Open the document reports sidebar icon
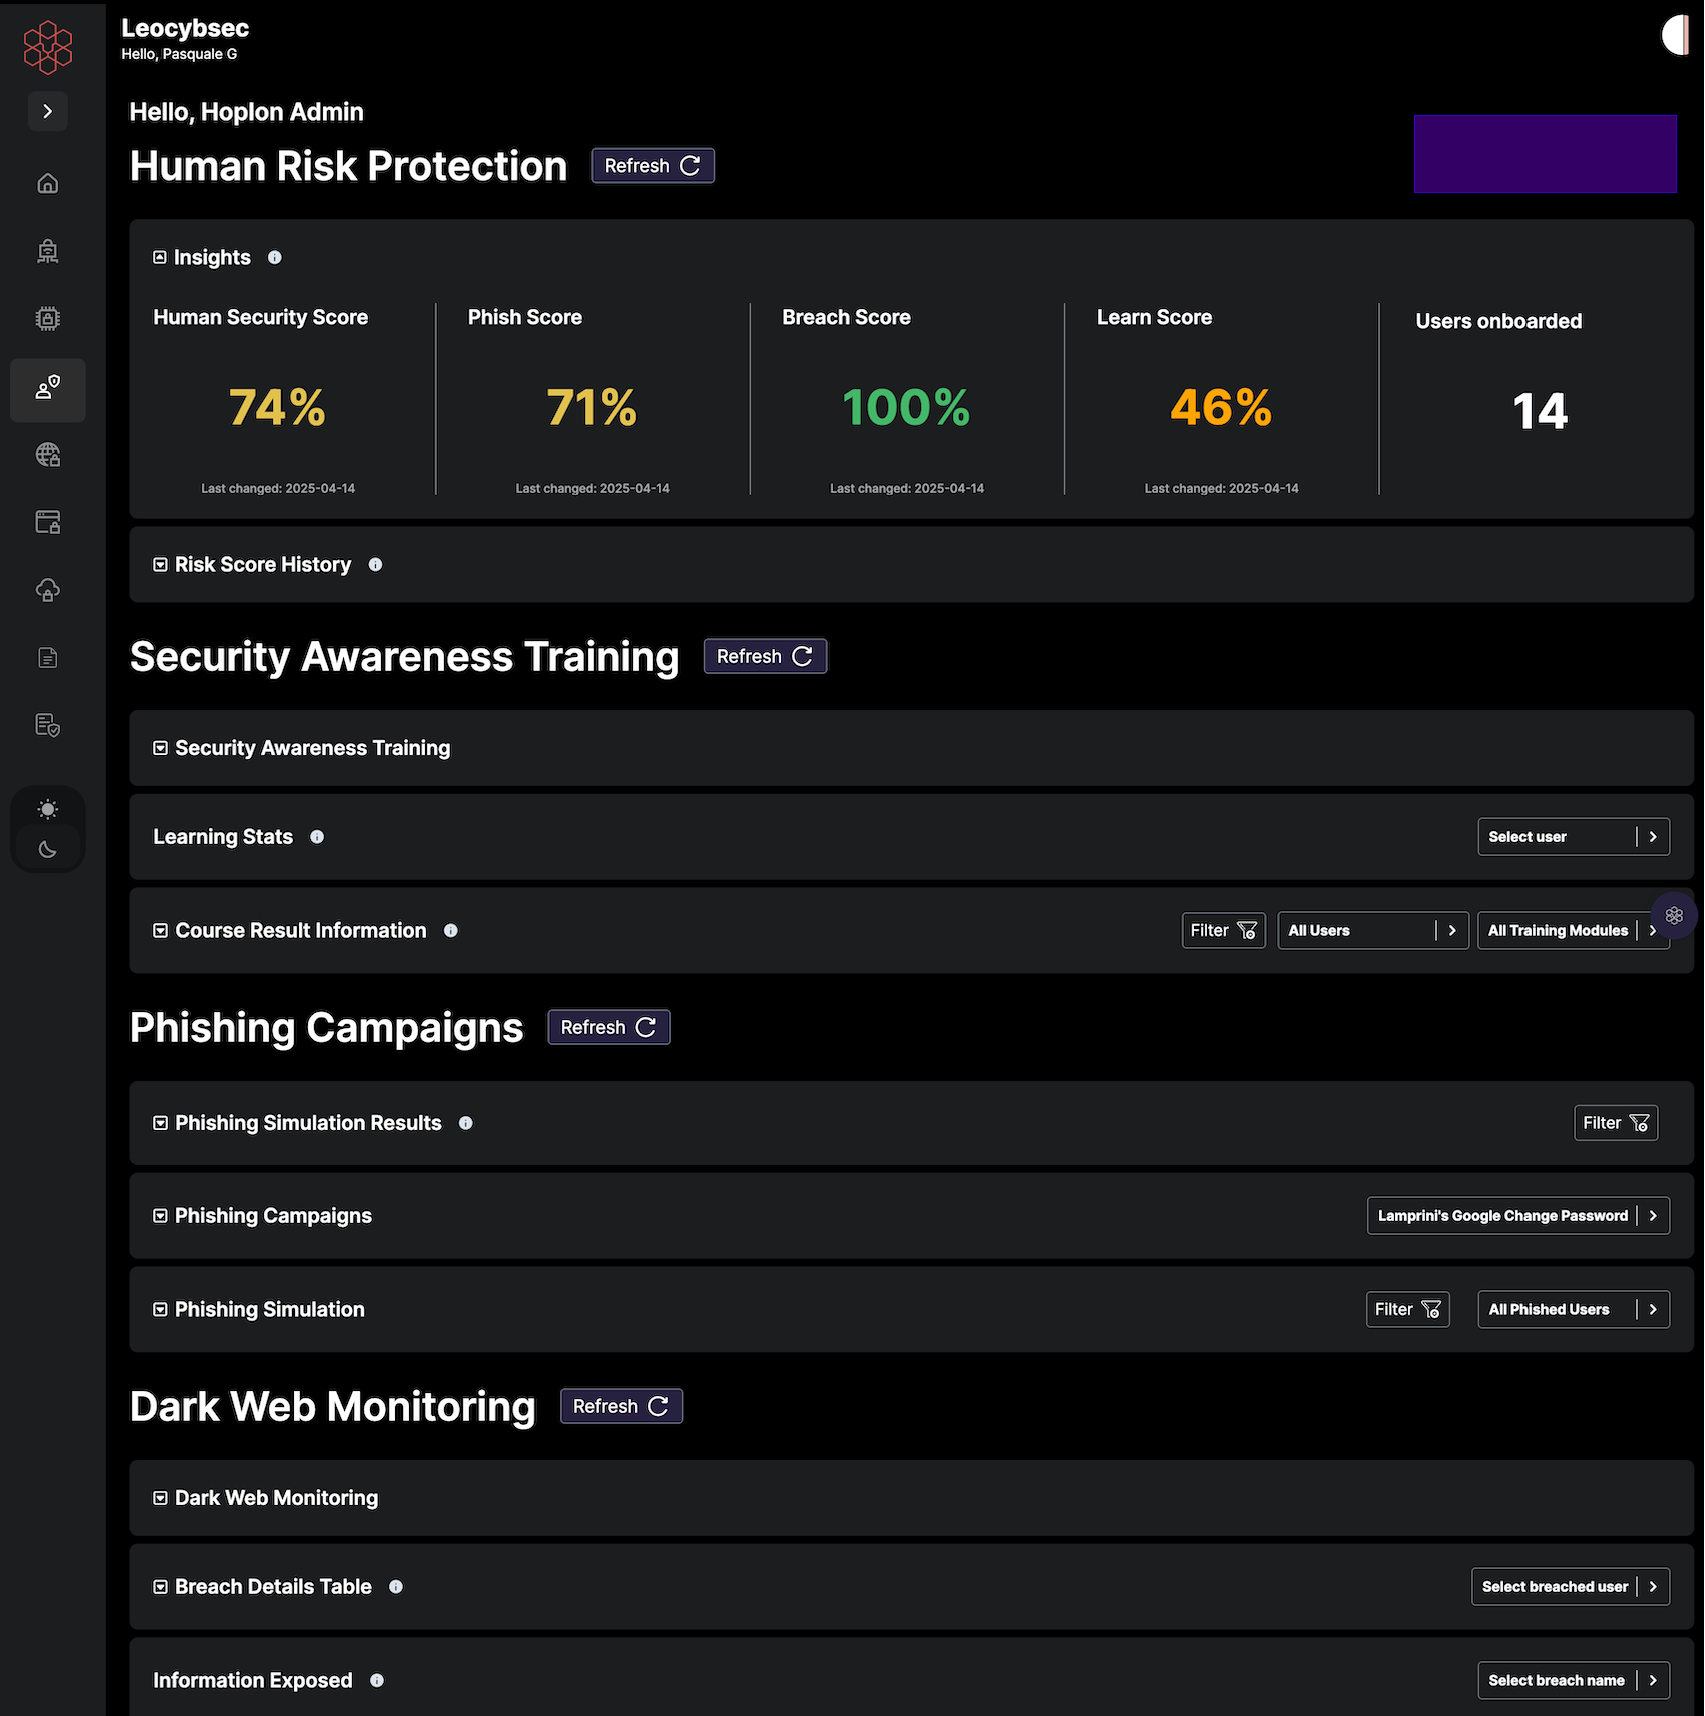The image size is (1705, 1716). 48,657
